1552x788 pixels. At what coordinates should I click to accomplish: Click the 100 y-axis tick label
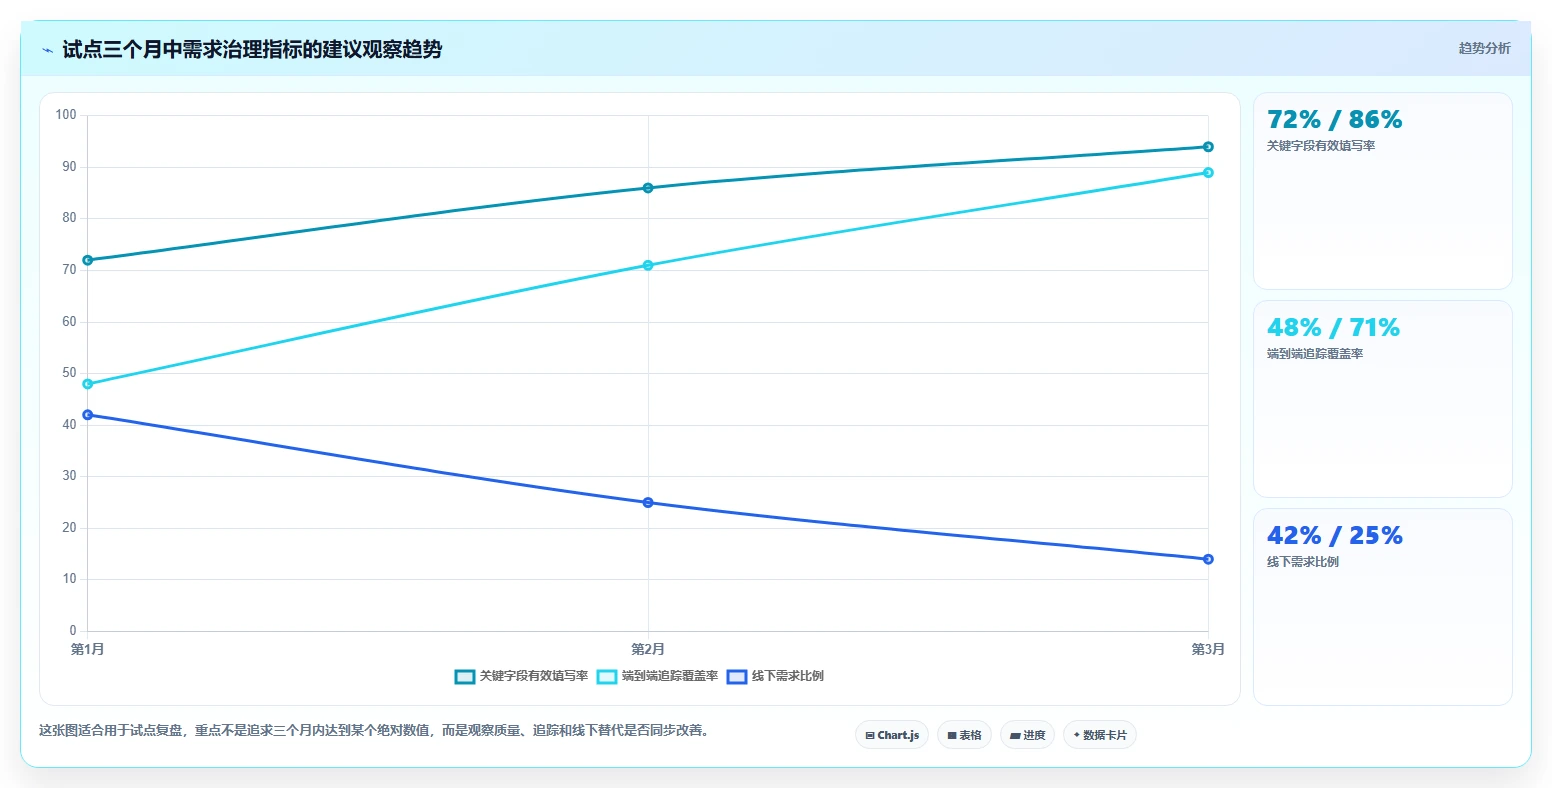[x=66, y=115]
